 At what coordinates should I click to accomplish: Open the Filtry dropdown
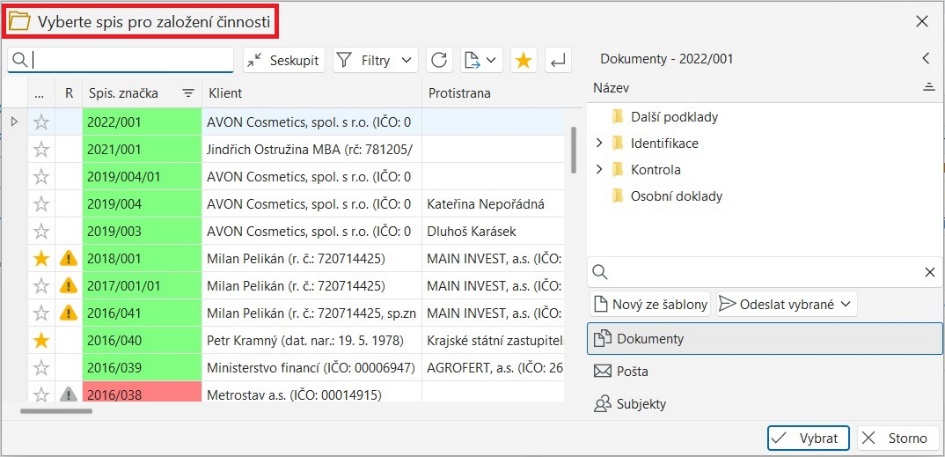[375, 60]
